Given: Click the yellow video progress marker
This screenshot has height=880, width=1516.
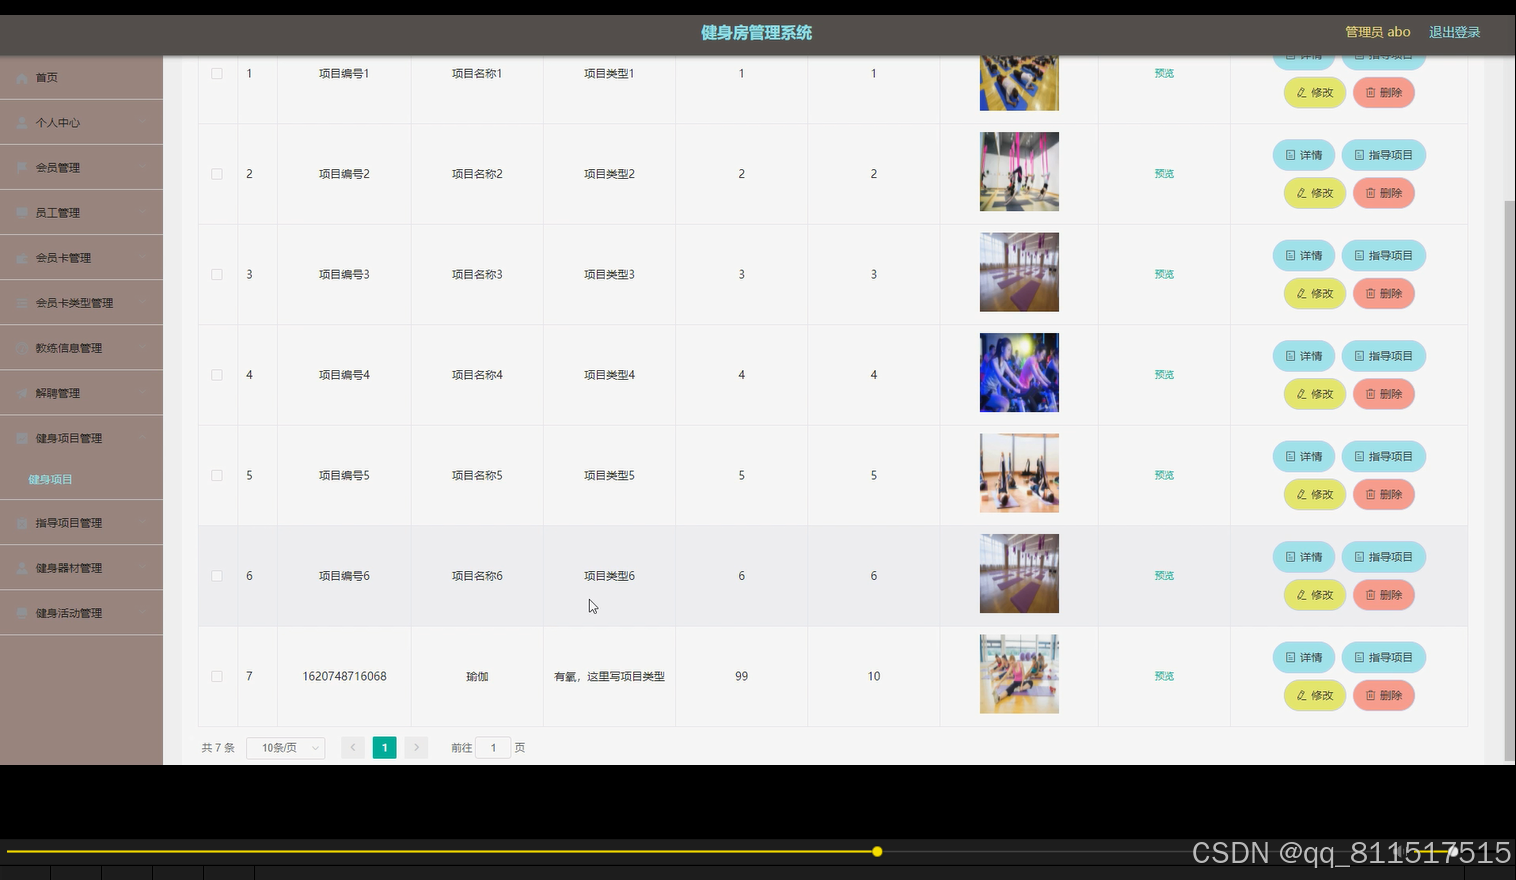Looking at the screenshot, I should coord(877,852).
